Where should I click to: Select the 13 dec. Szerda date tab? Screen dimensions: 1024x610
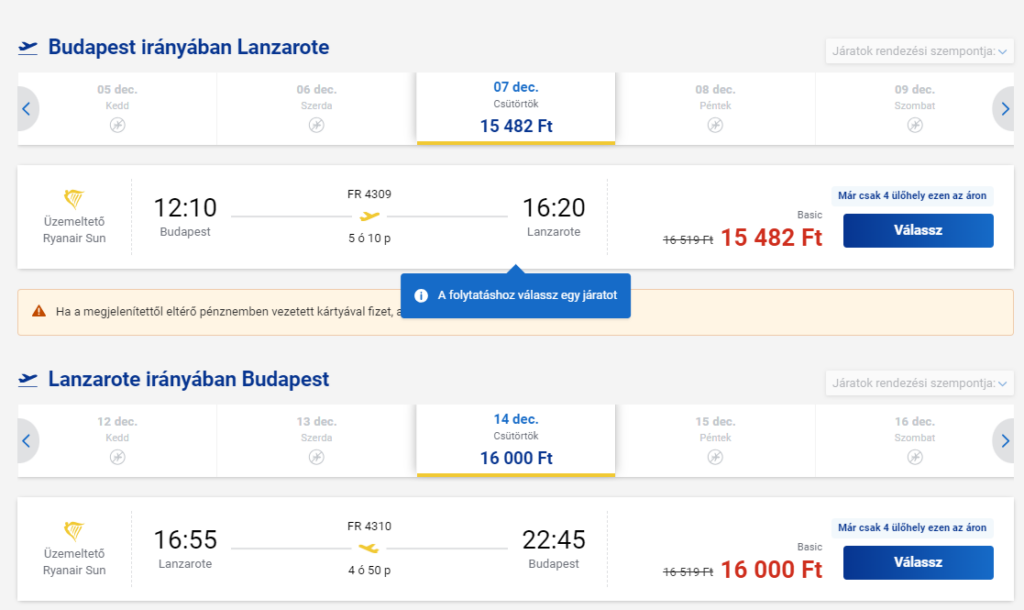317,441
